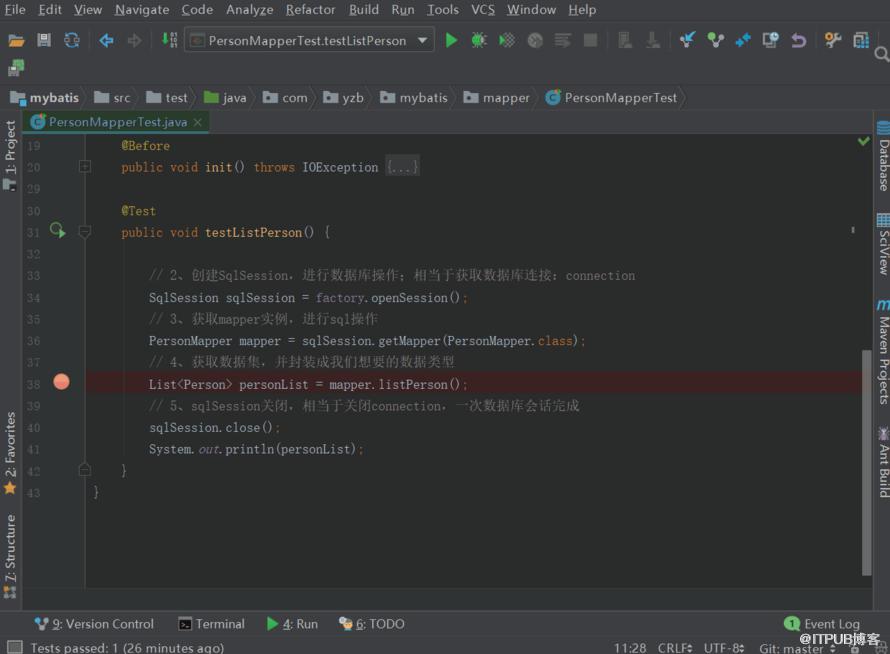This screenshot has height=654, width=890.
Task: Navigate back using the blue arrow icon
Action: pos(106,40)
